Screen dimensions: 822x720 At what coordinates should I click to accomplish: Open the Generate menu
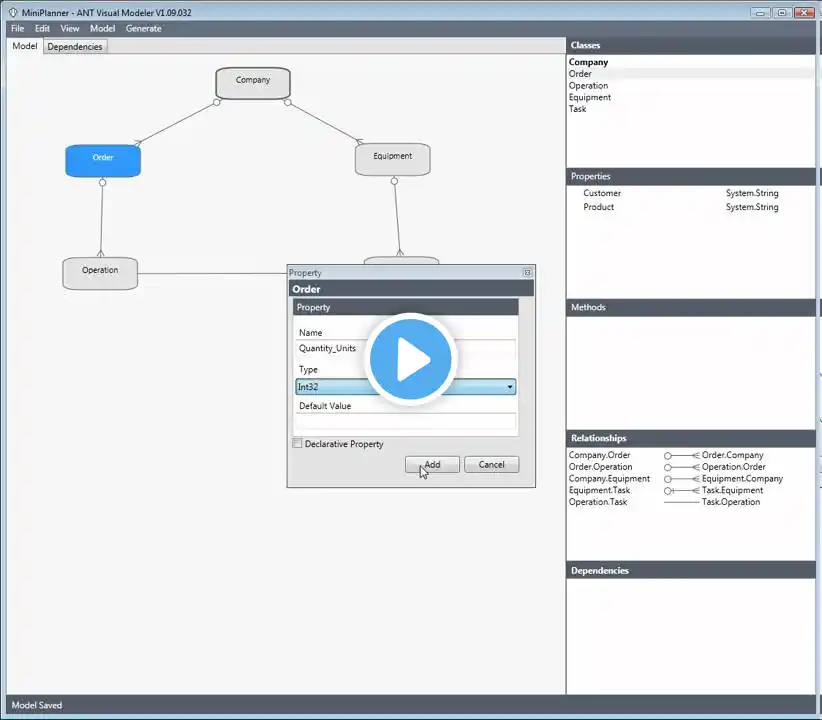pyautogui.click(x=143, y=28)
